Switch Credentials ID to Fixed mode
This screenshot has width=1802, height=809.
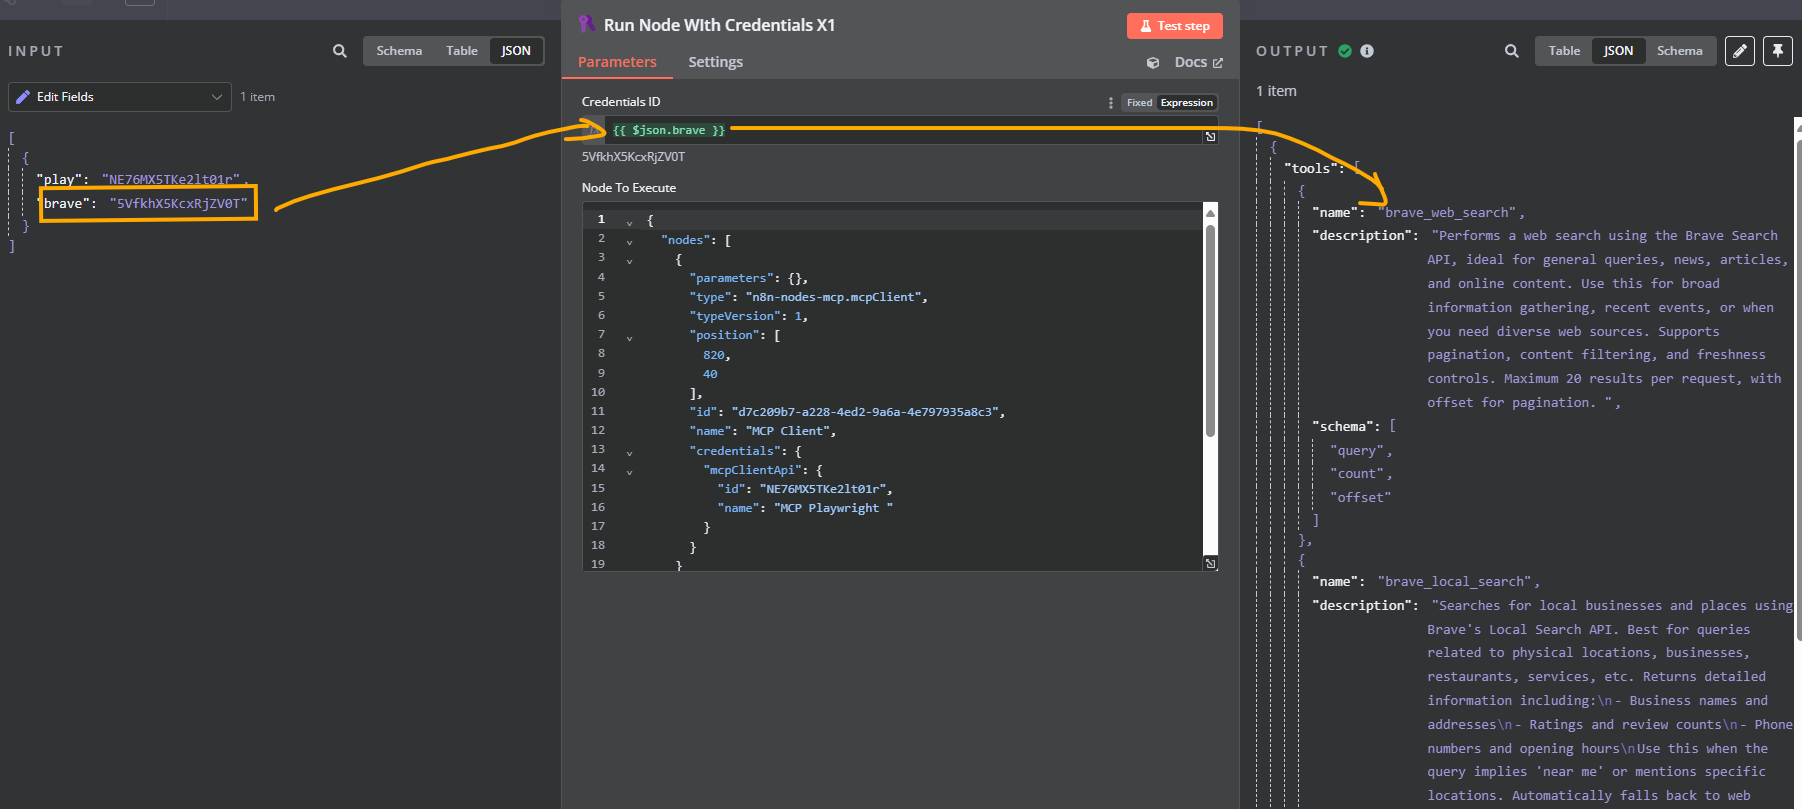1139,103
